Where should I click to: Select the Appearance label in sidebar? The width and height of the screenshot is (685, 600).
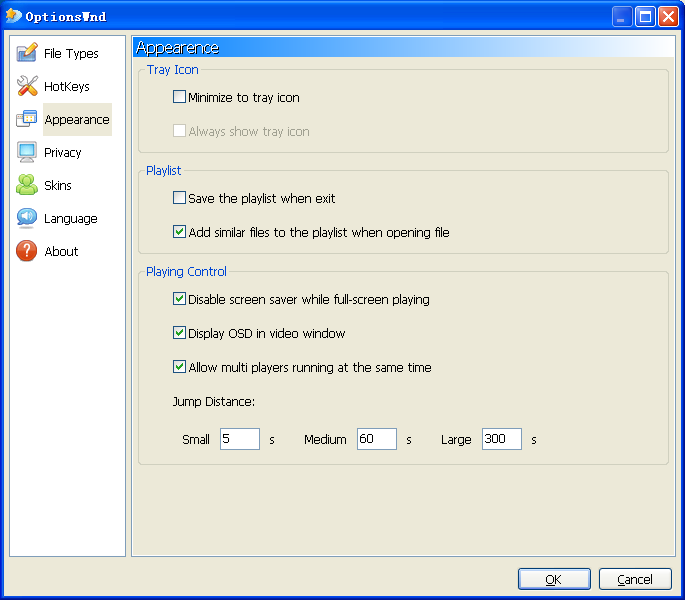point(77,119)
